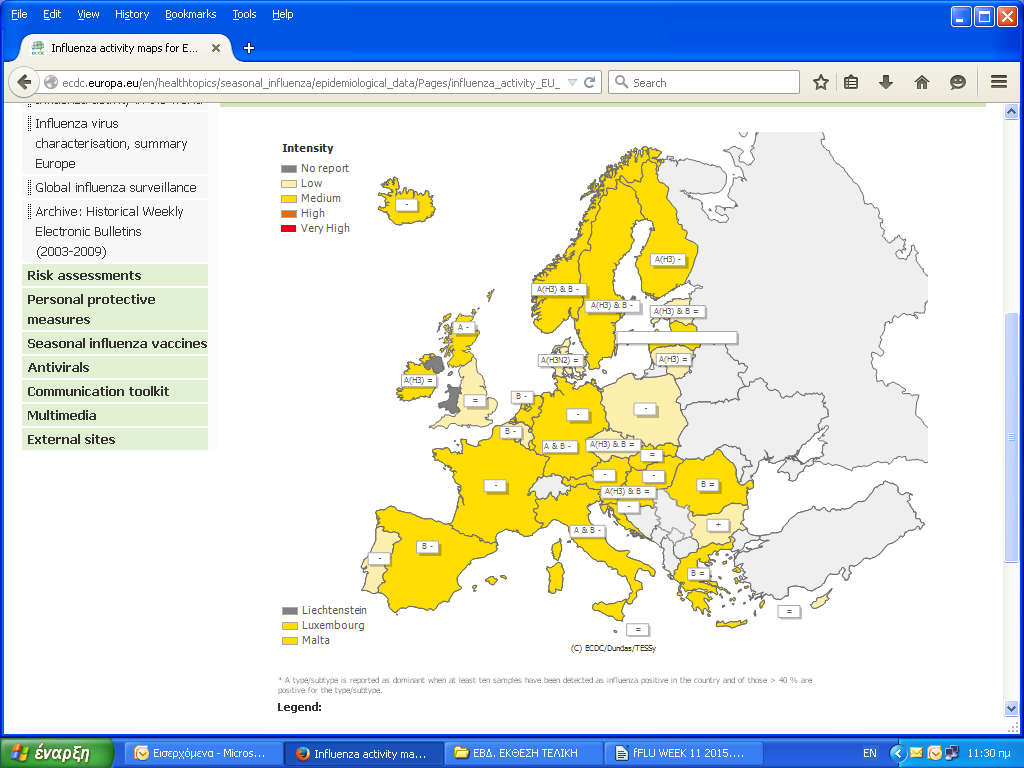Image resolution: width=1024 pixels, height=768 pixels.
Task: Click the Luxembourg legend swatch
Action: point(290,626)
